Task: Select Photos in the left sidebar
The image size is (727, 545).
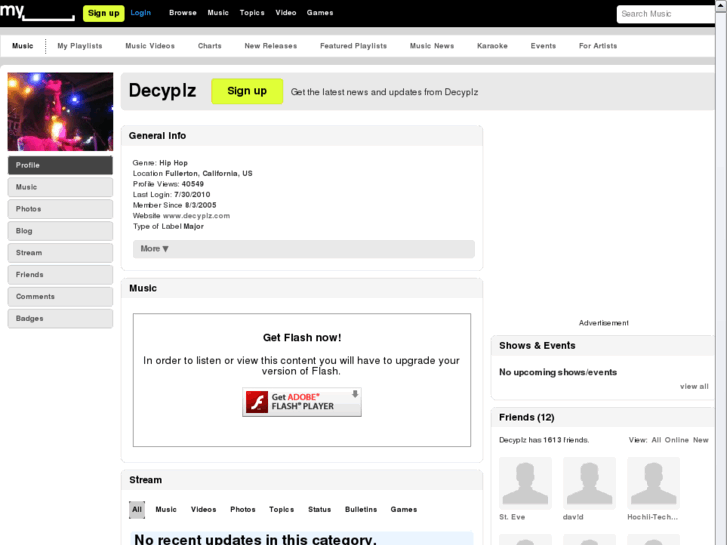Action: pos(60,209)
